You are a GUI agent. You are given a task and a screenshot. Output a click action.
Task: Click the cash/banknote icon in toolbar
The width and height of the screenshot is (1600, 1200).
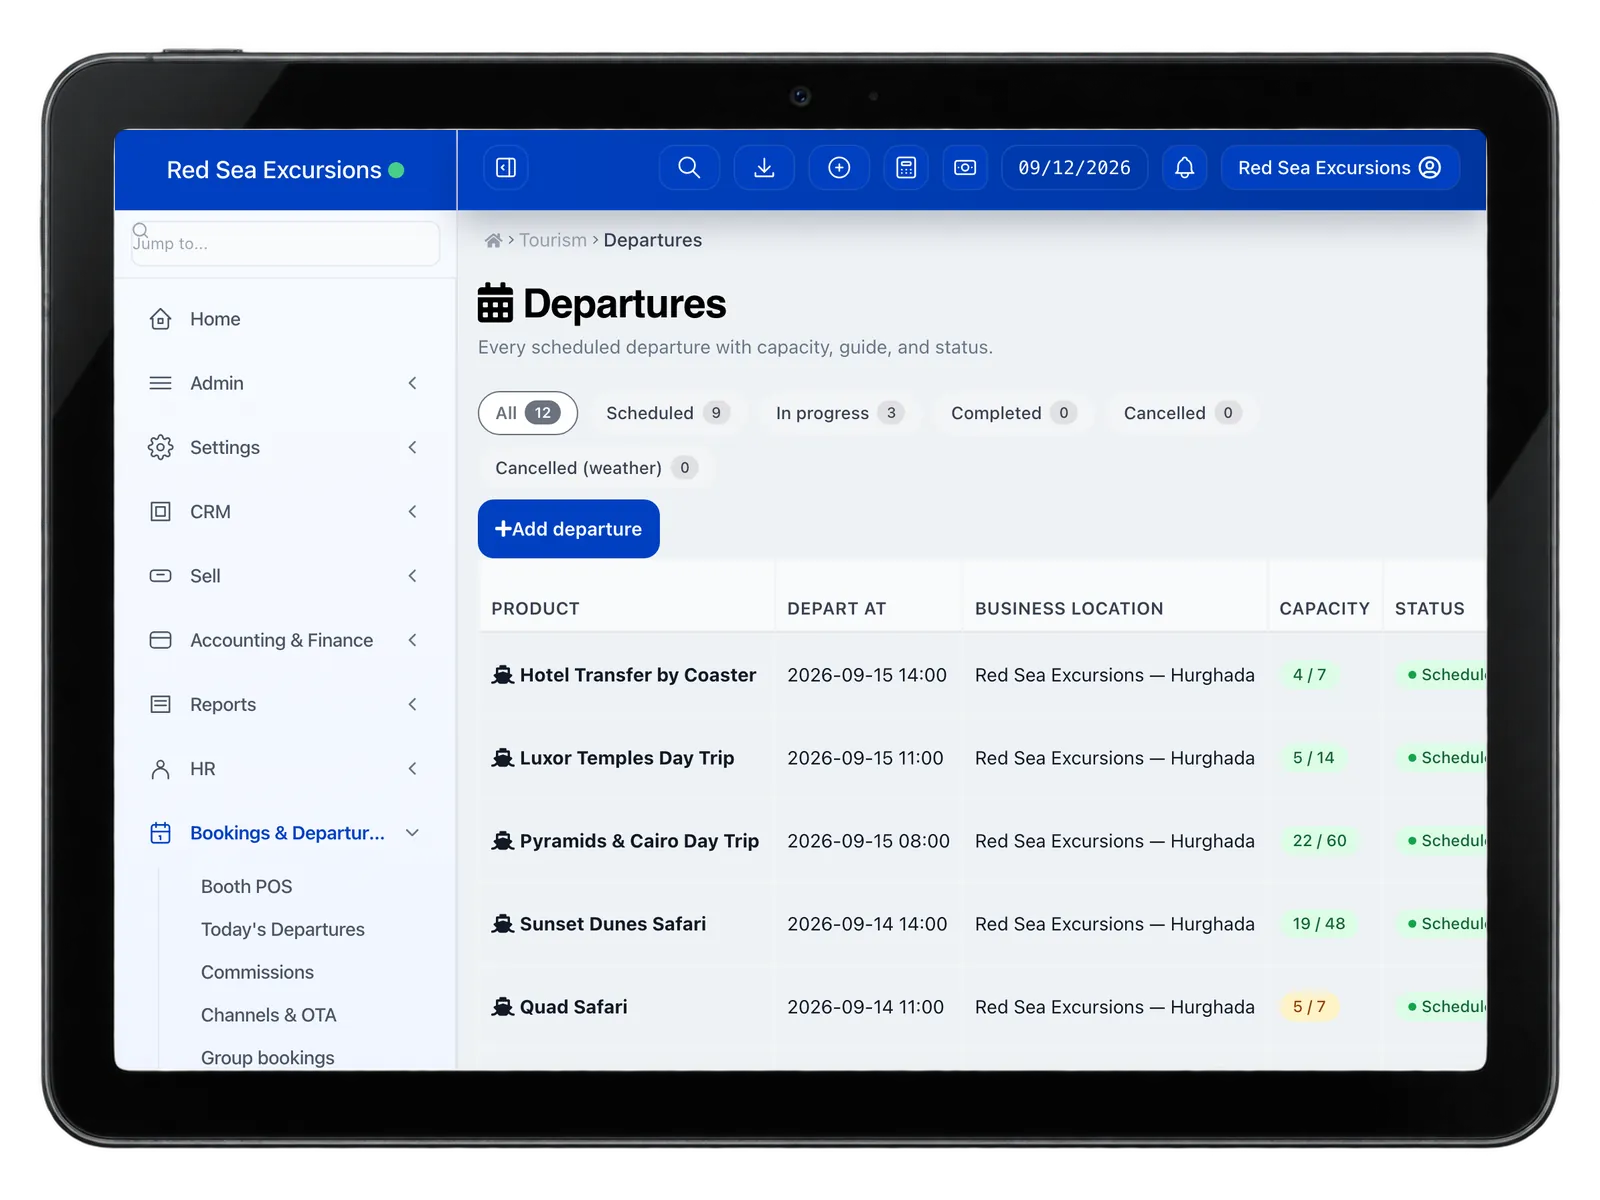(x=965, y=168)
